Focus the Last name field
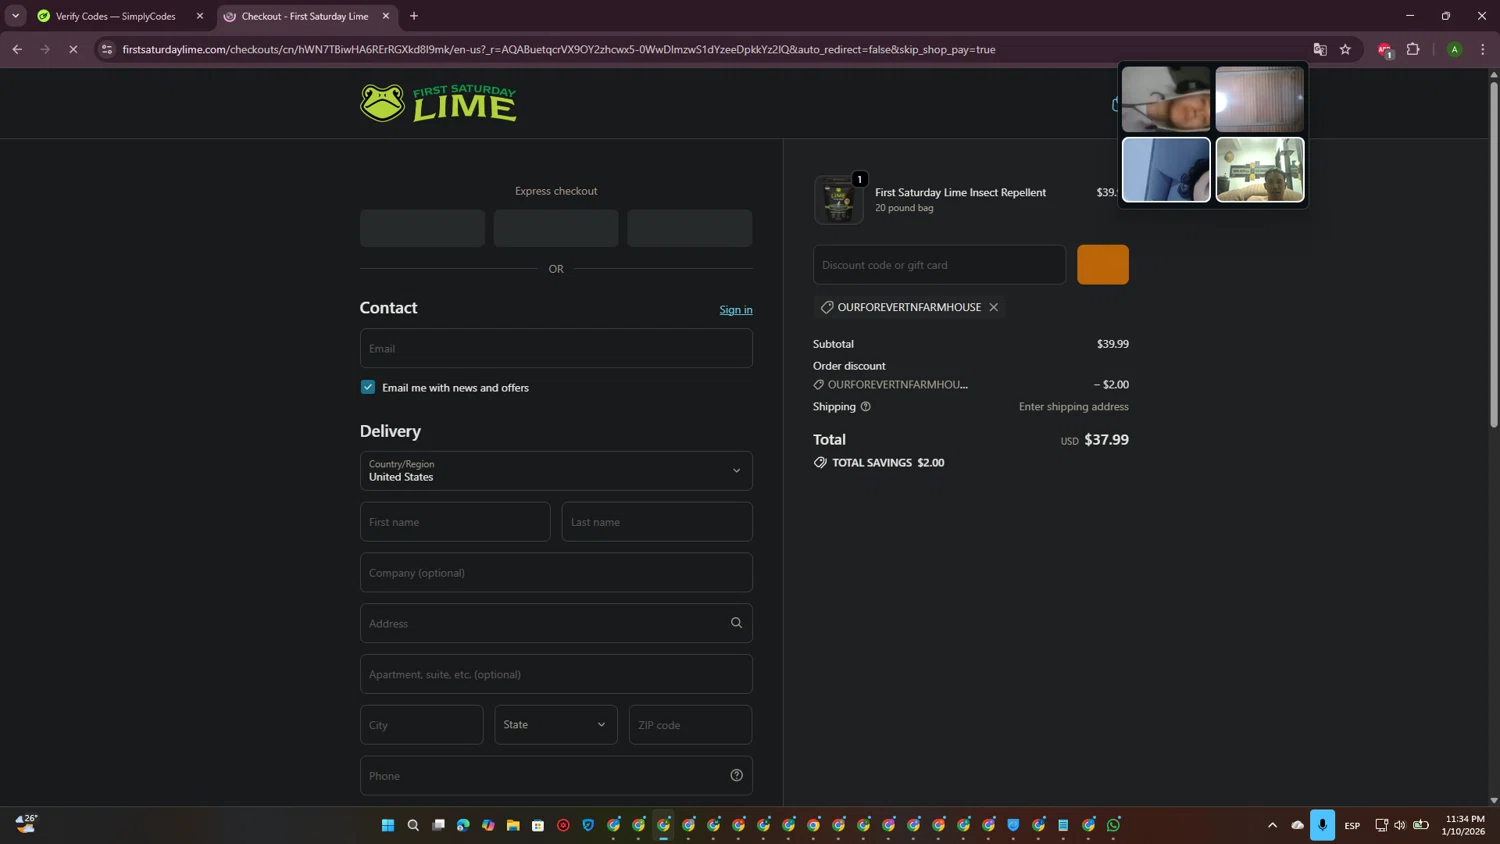The height and width of the screenshot is (844, 1500). coord(657,521)
